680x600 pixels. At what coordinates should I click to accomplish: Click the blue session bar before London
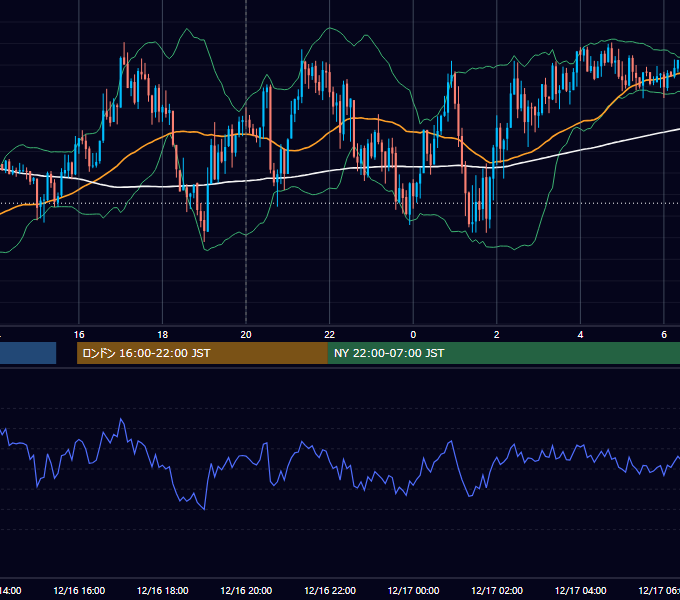click(28, 353)
